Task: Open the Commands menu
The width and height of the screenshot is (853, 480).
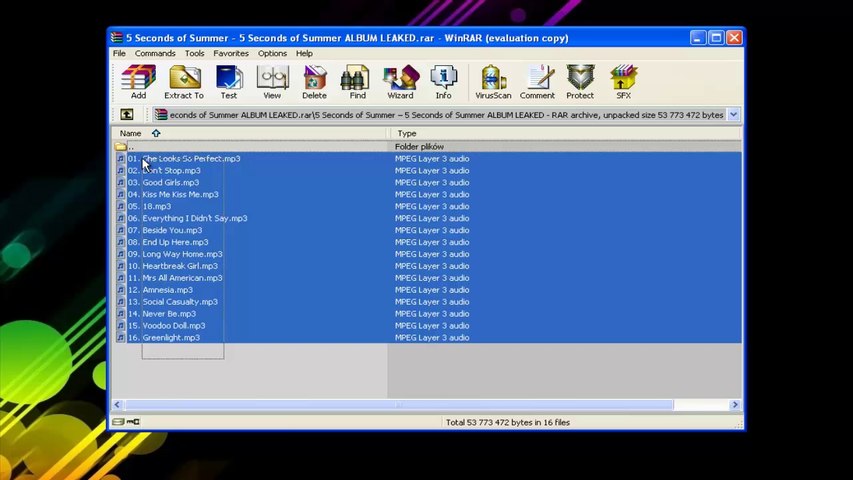Action: [155, 53]
